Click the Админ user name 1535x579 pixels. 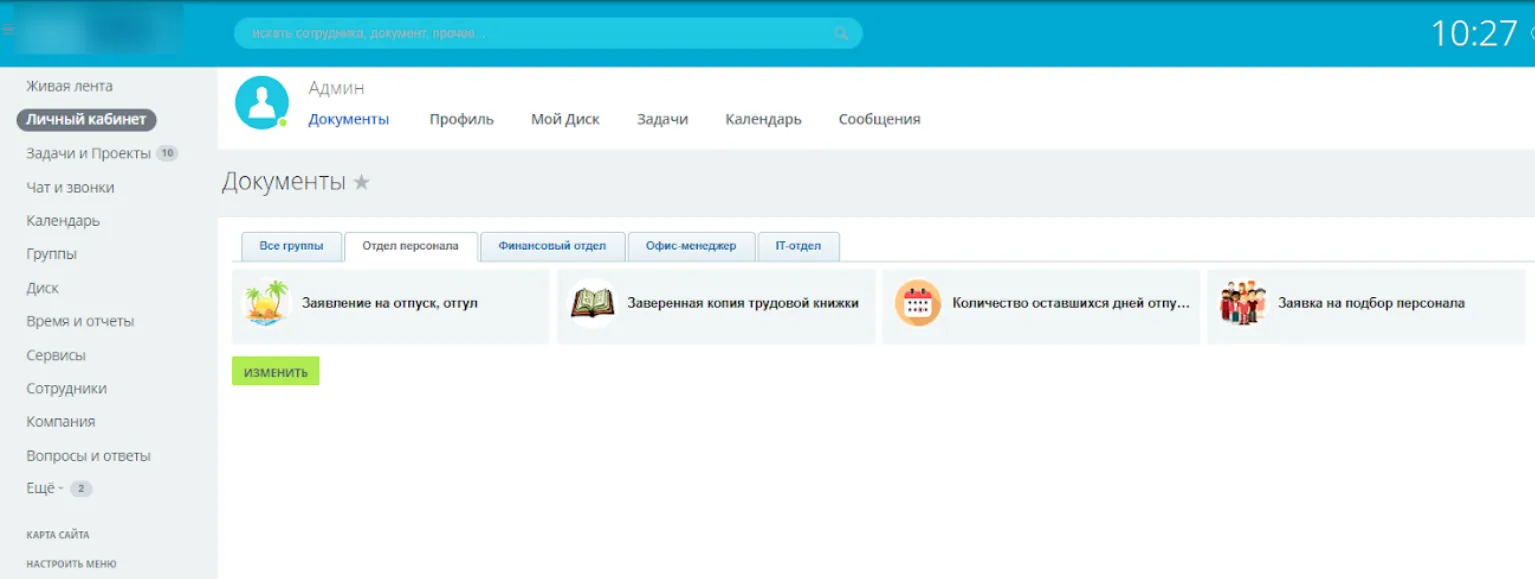336,88
